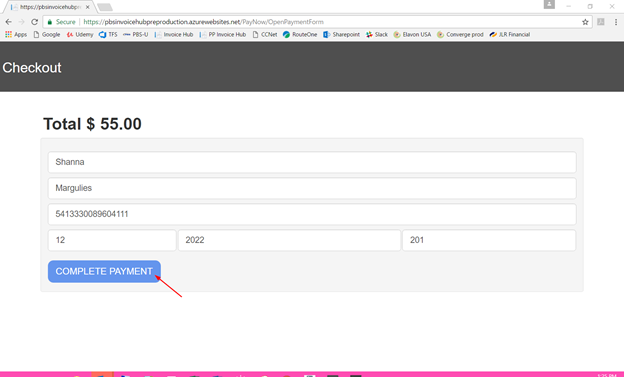
Task: Open the Slack bookmark
Action: click(x=376, y=35)
